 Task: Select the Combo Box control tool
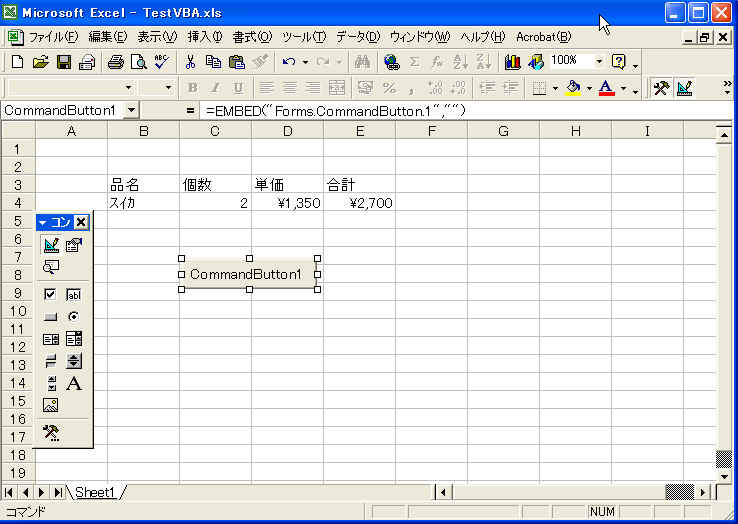[73, 339]
